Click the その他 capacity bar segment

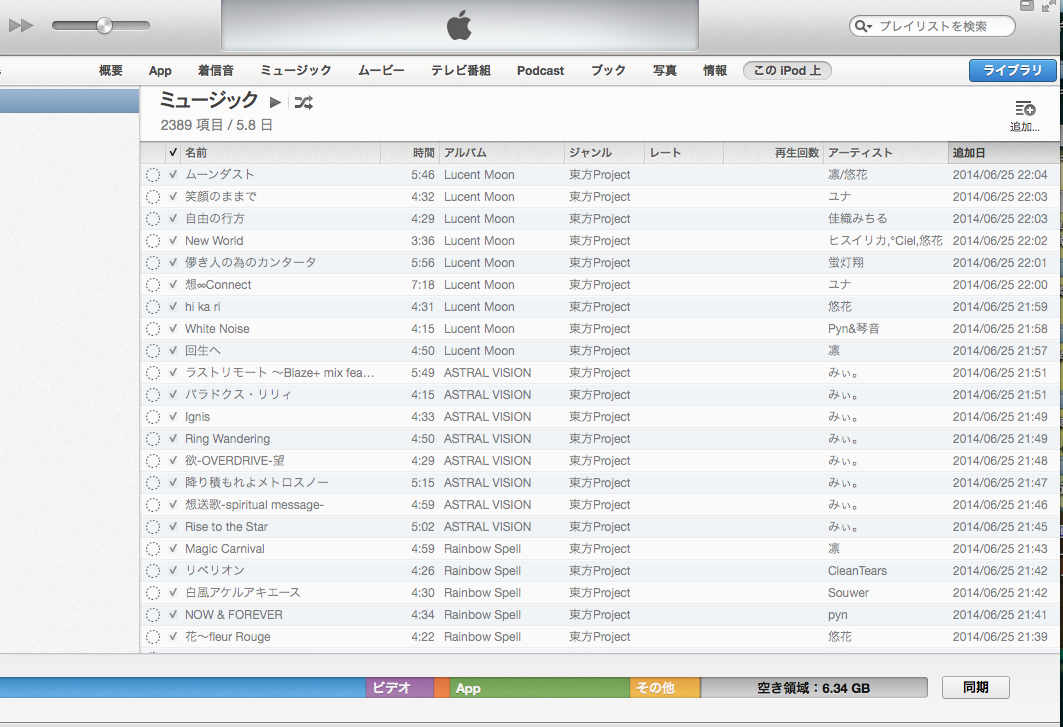coord(665,688)
